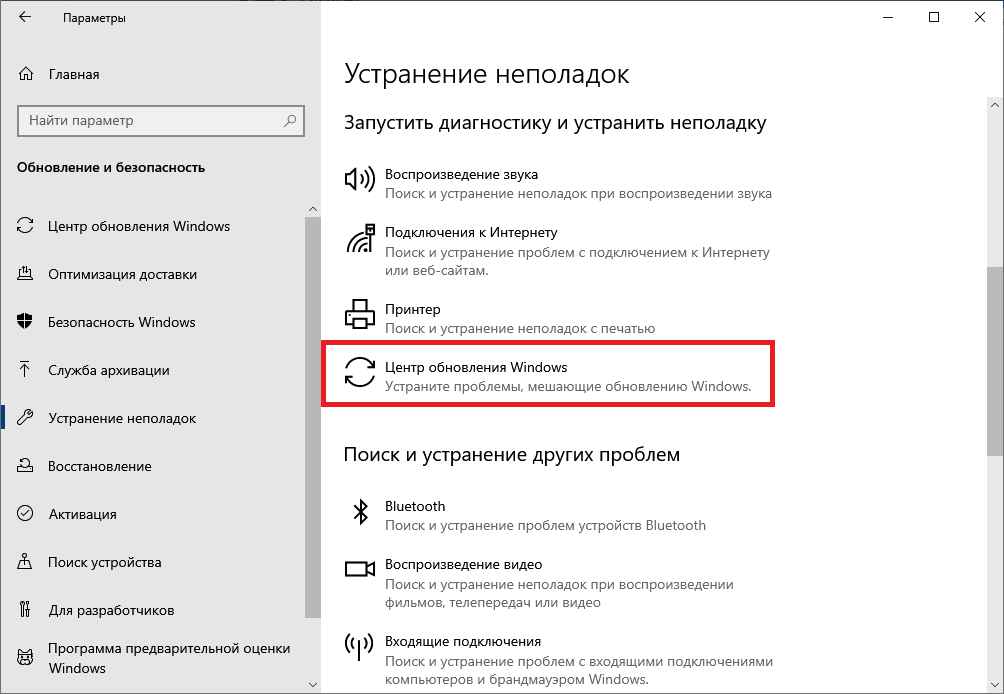
Task: Click the Оптимизация доставки icon
Action: point(25,273)
